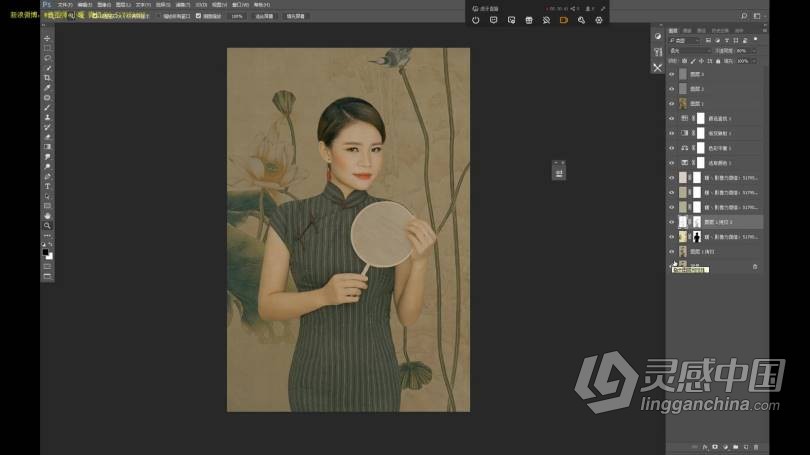Viewport: 810px width, 455px height.
Task: Select the Horizontal Type tool
Action: click(x=47, y=186)
